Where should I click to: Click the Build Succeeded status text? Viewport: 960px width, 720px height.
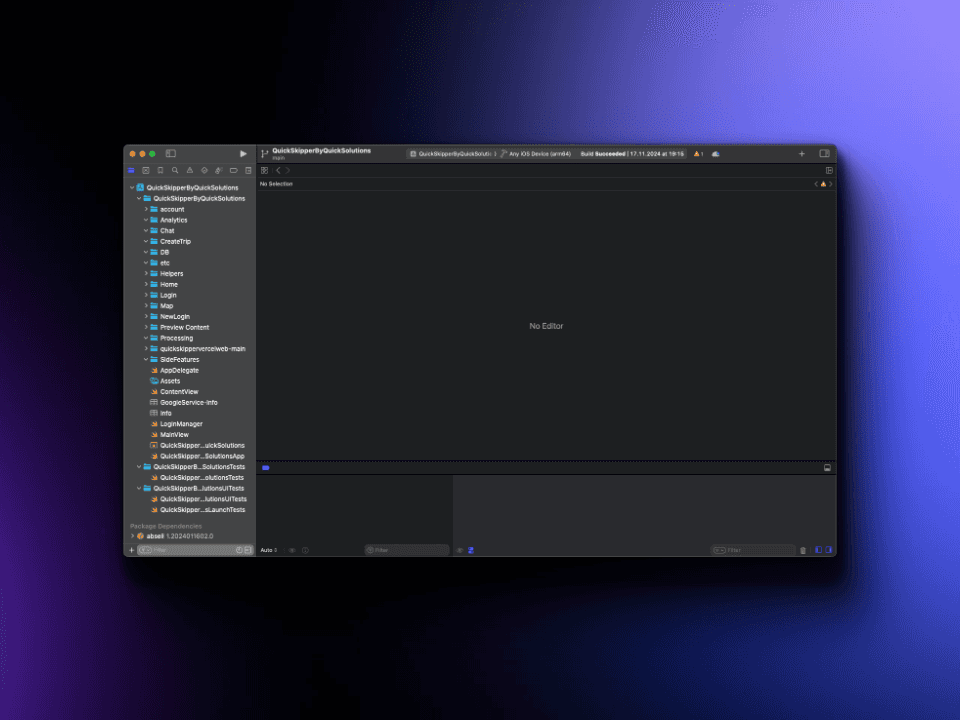(632, 154)
